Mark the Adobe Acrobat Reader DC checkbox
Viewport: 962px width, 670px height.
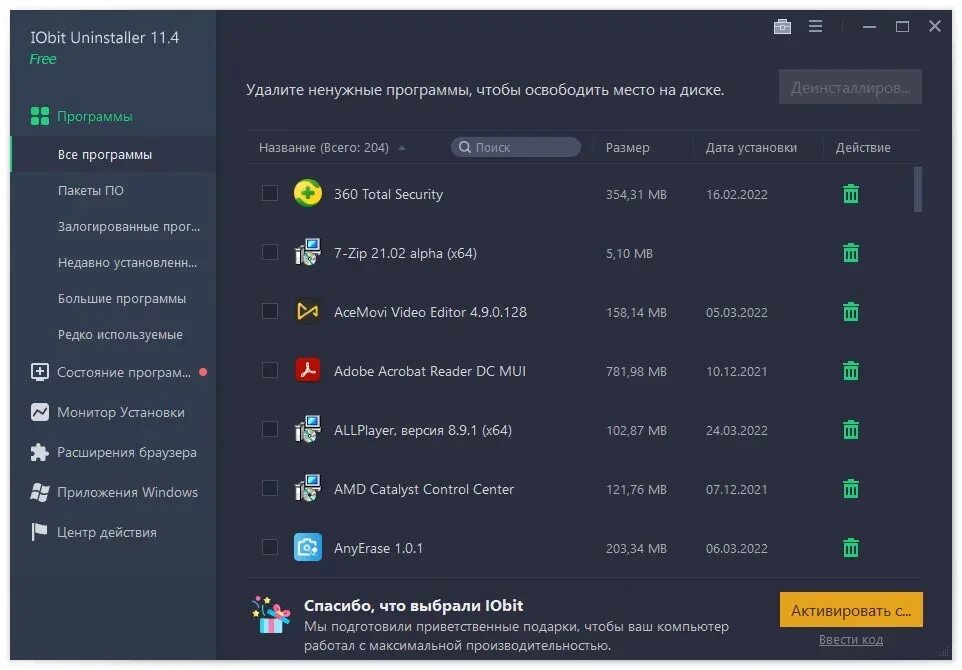(270, 370)
